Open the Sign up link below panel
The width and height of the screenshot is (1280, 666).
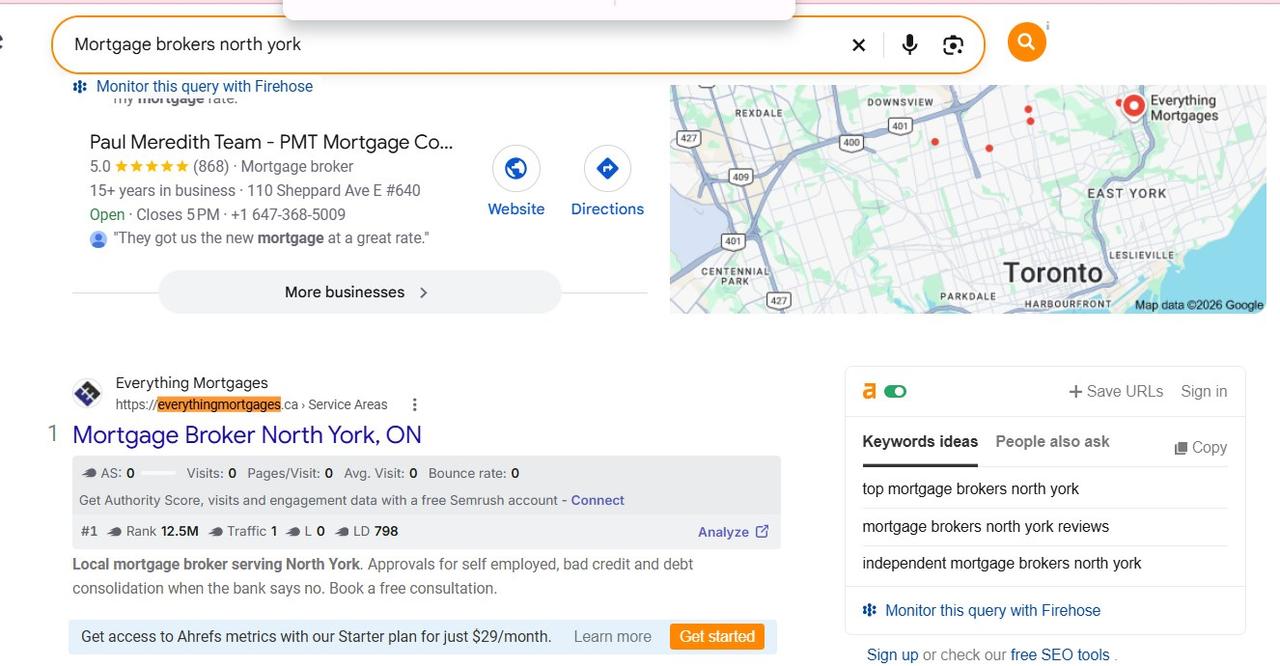point(892,655)
